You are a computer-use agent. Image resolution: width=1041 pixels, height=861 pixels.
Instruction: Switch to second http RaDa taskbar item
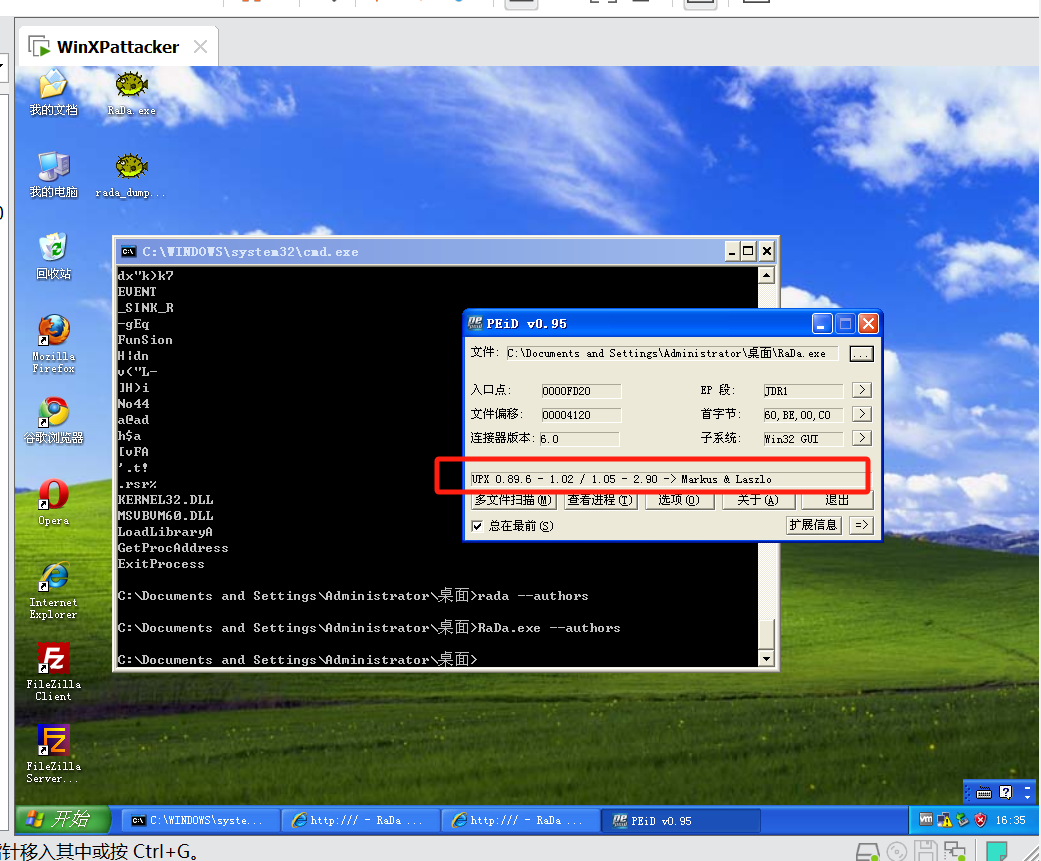coord(520,821)
